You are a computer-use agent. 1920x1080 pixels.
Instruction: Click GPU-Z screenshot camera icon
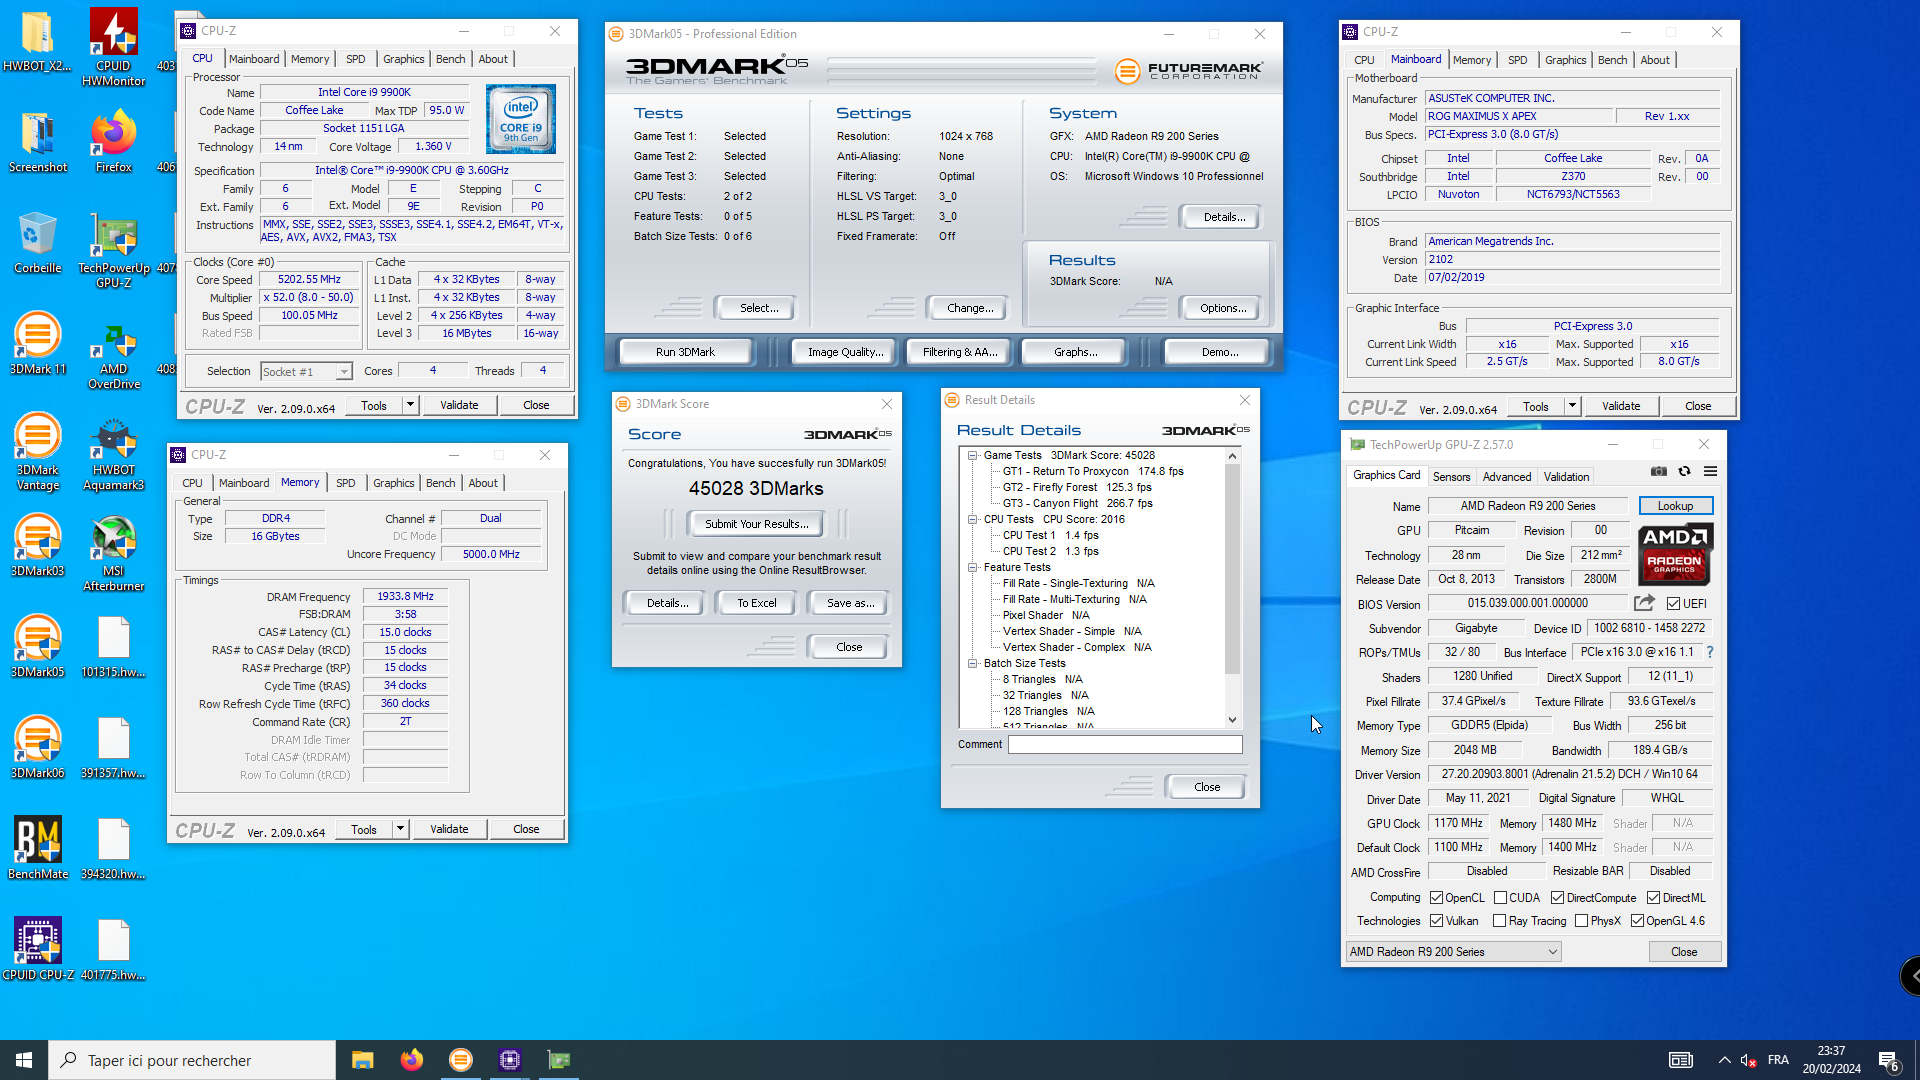[x=1658, y=471]
